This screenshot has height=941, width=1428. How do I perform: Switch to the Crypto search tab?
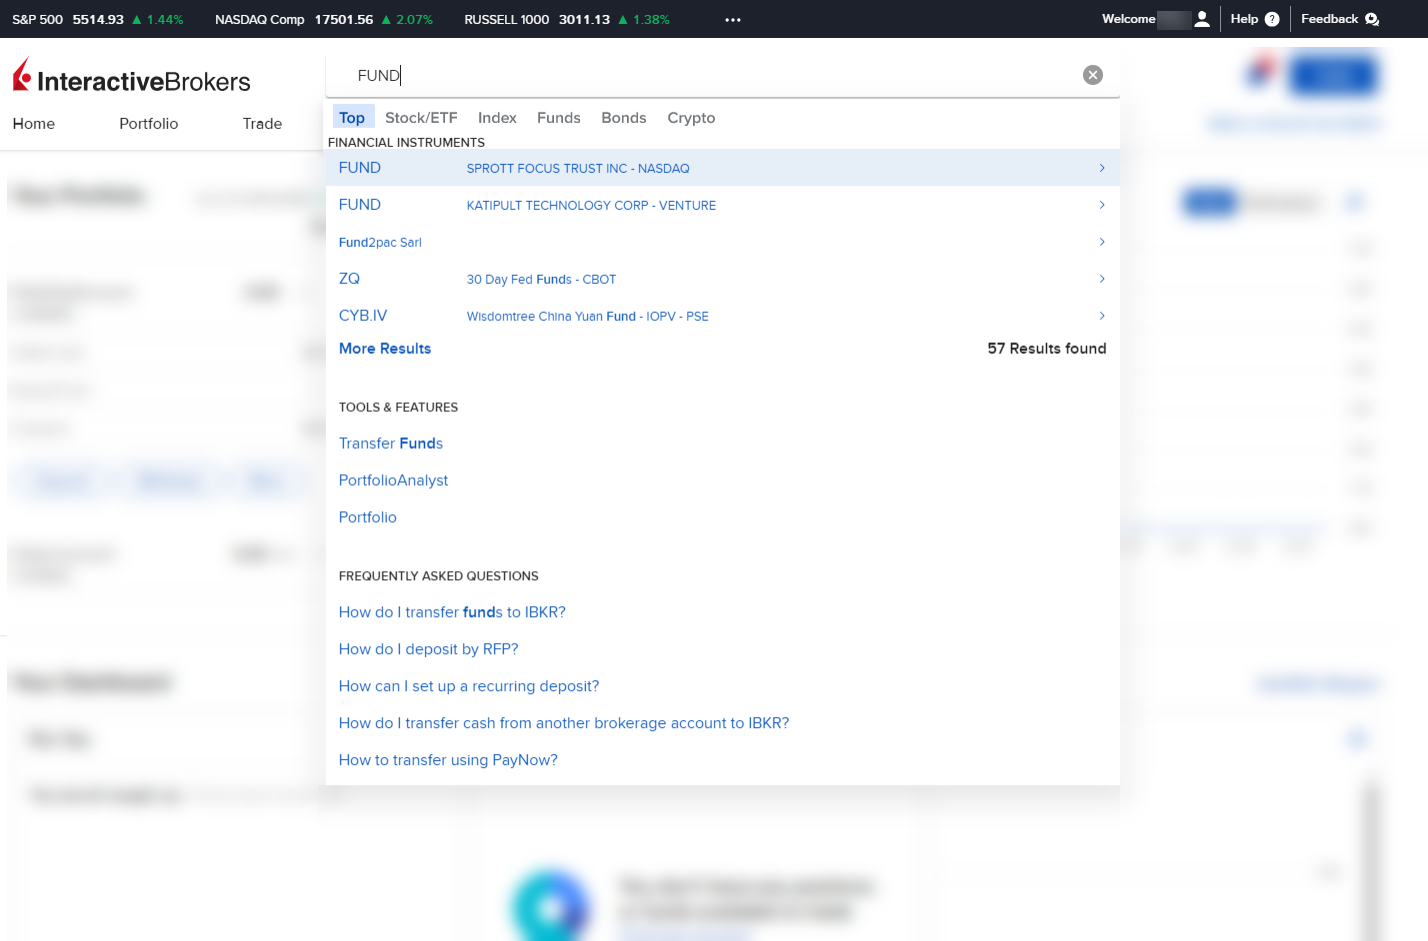tap(691, 117)
